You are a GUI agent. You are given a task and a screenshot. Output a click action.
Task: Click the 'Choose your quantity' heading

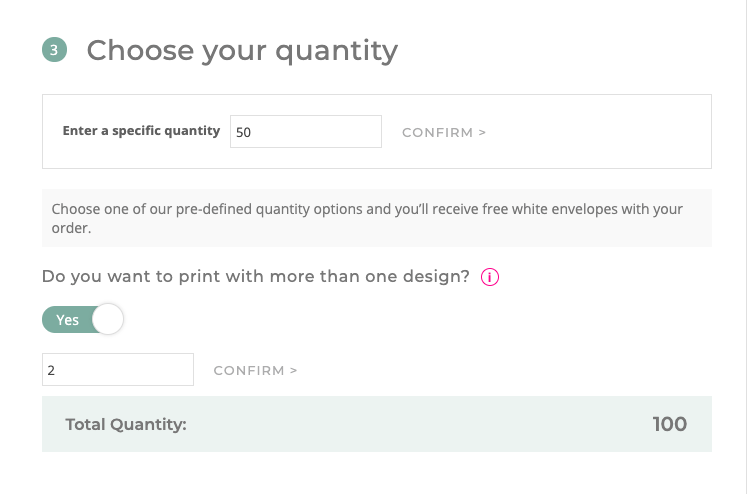tap(242, 51)
